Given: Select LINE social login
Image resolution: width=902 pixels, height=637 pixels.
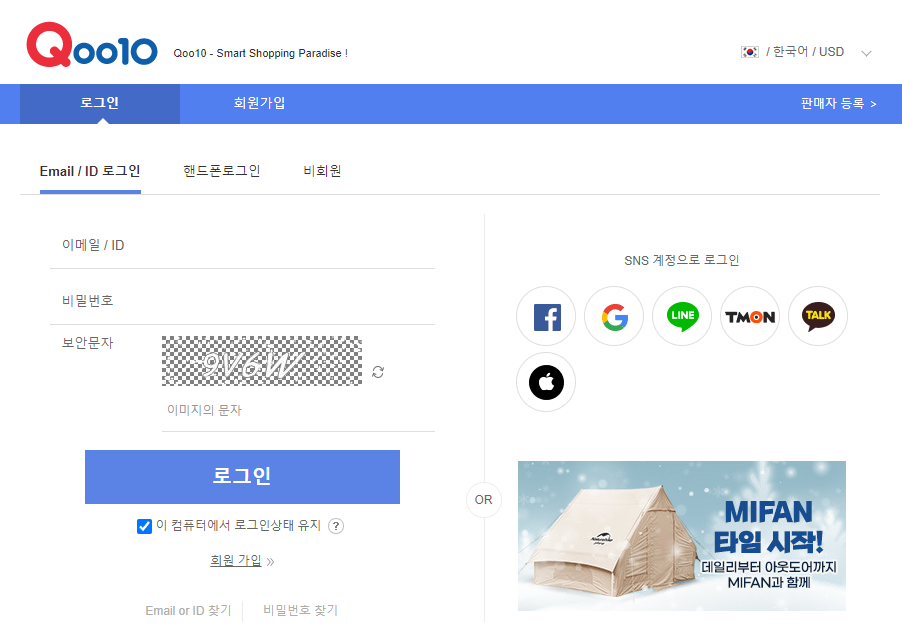Looking at the screenshot, I should [681, 316].
